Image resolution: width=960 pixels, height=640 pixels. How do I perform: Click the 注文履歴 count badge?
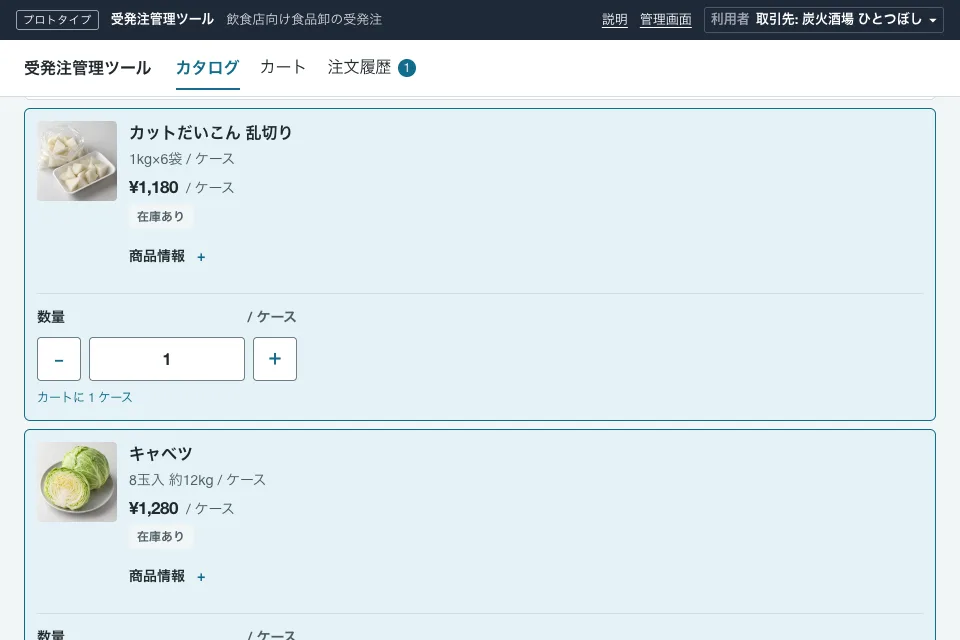pyautogui.click(x=407, y=68)
